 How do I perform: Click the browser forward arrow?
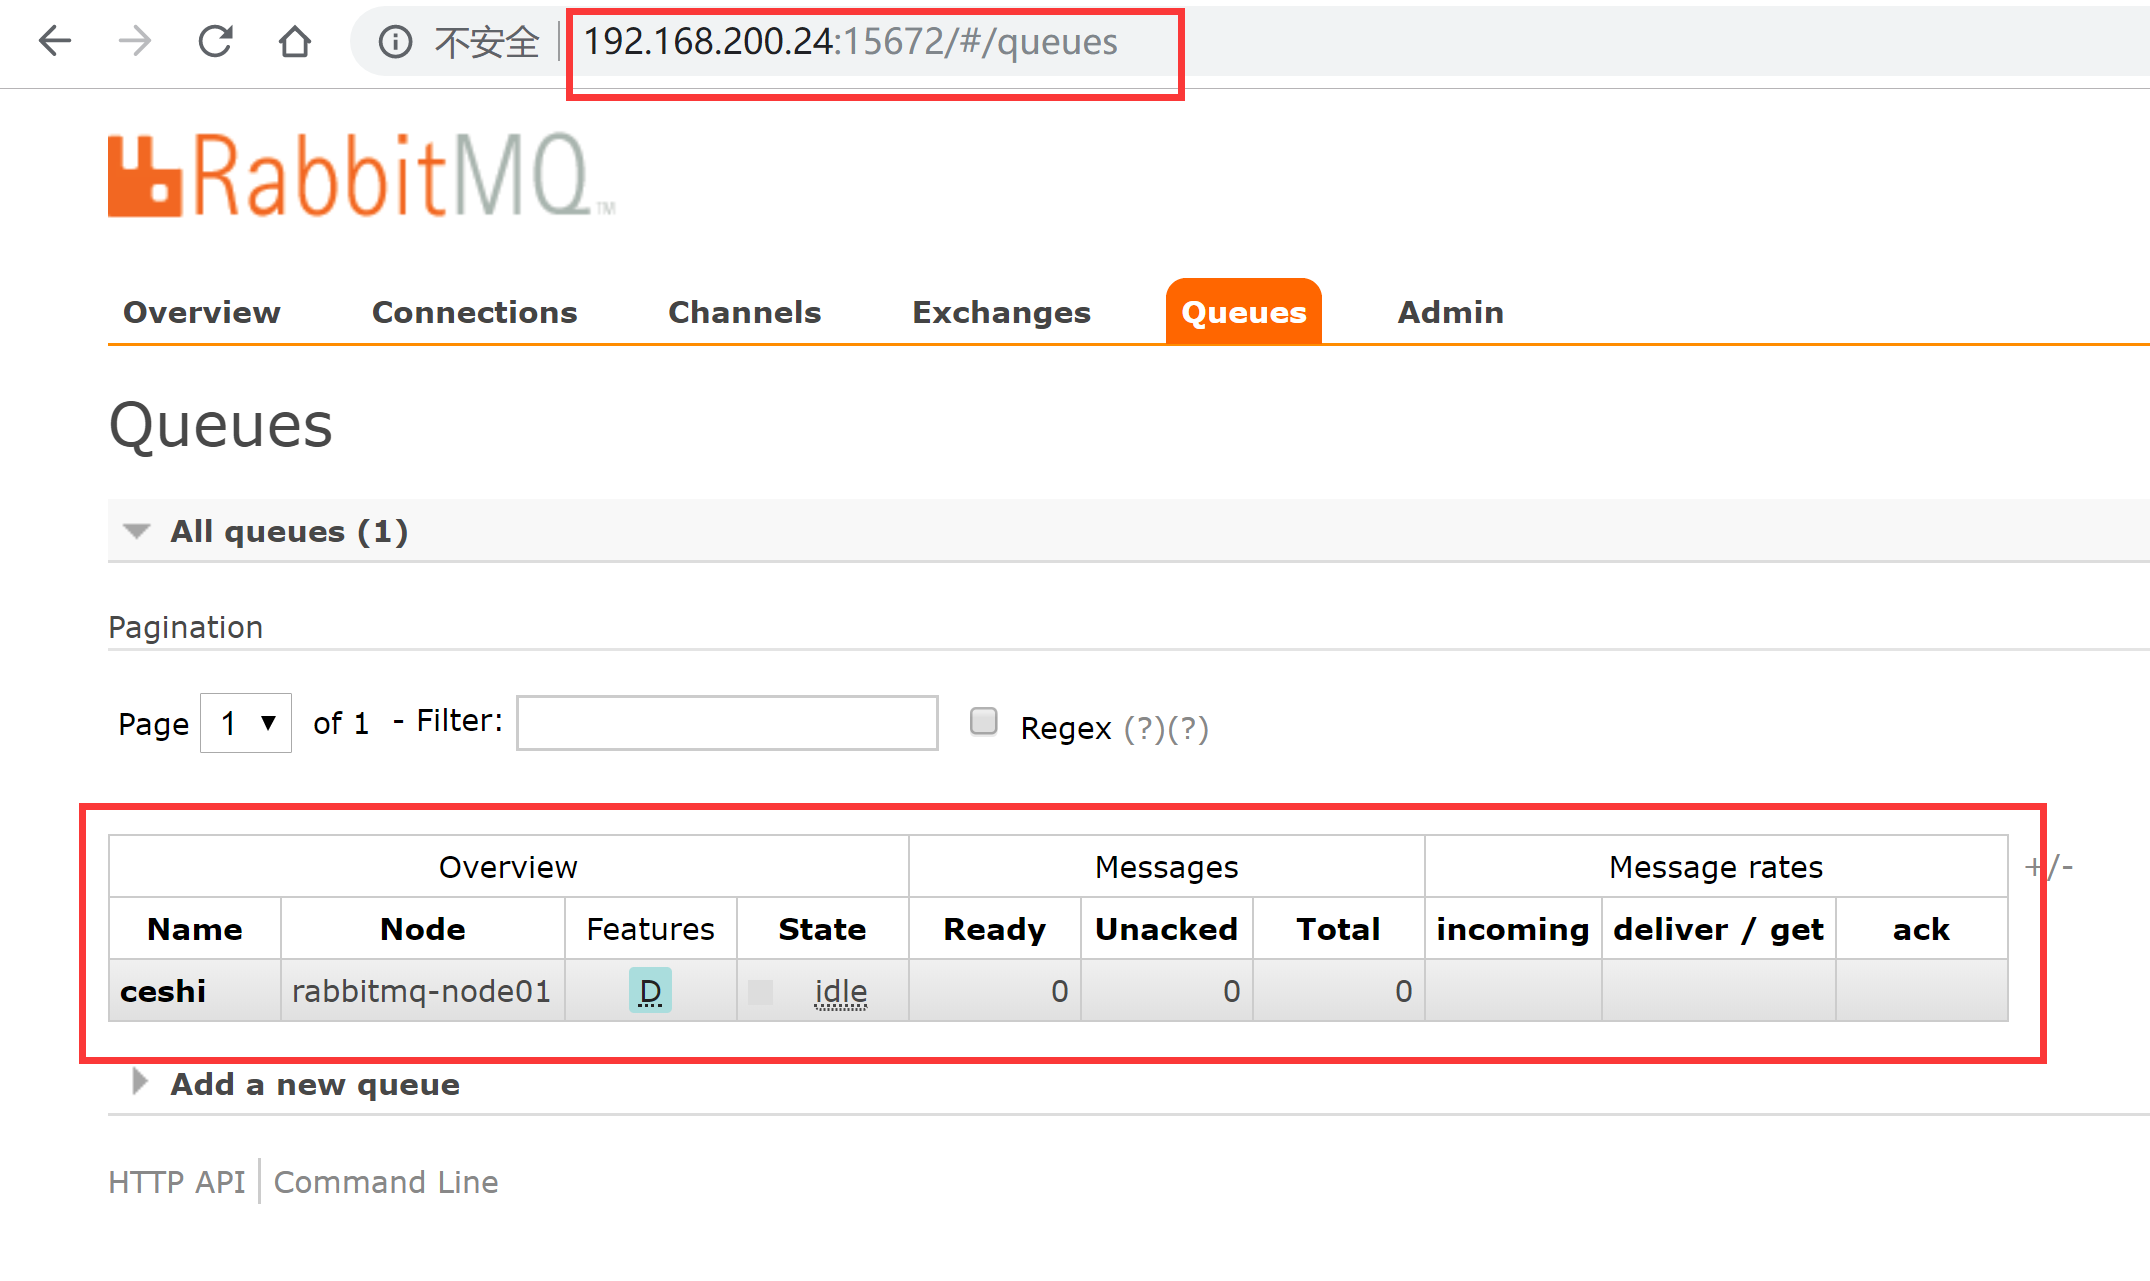click(135, 41)
